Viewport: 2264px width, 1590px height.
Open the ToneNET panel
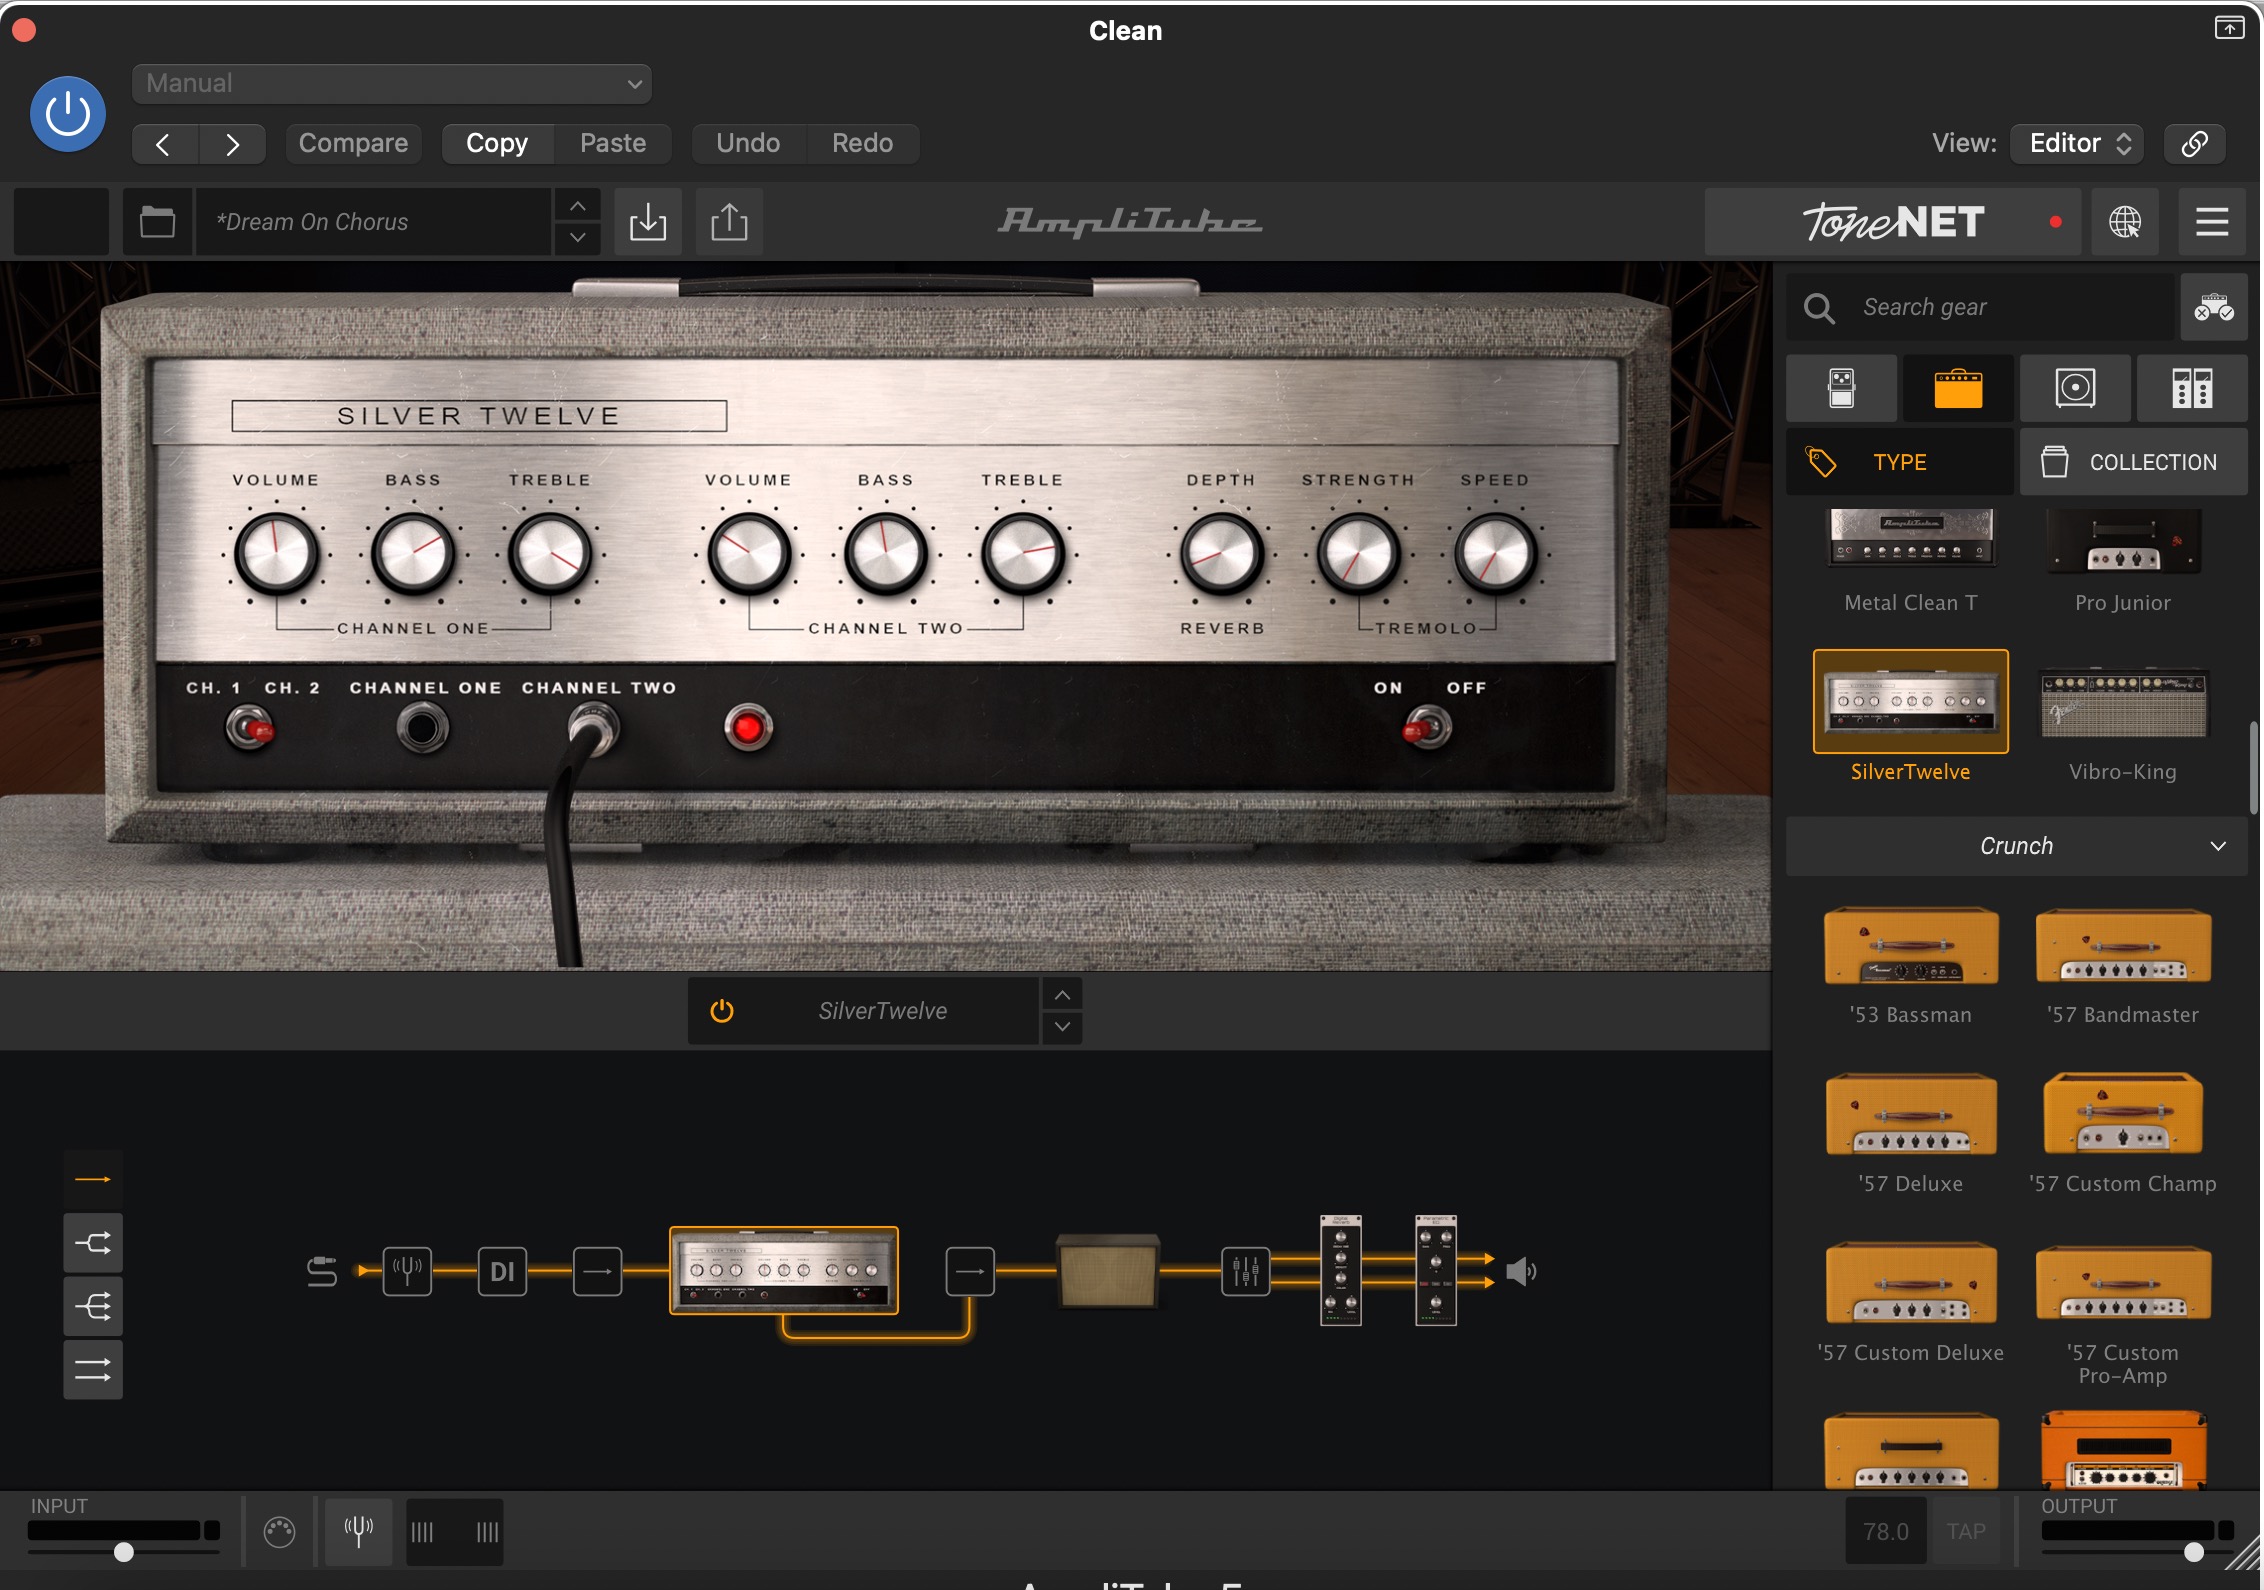point(1892,222)
